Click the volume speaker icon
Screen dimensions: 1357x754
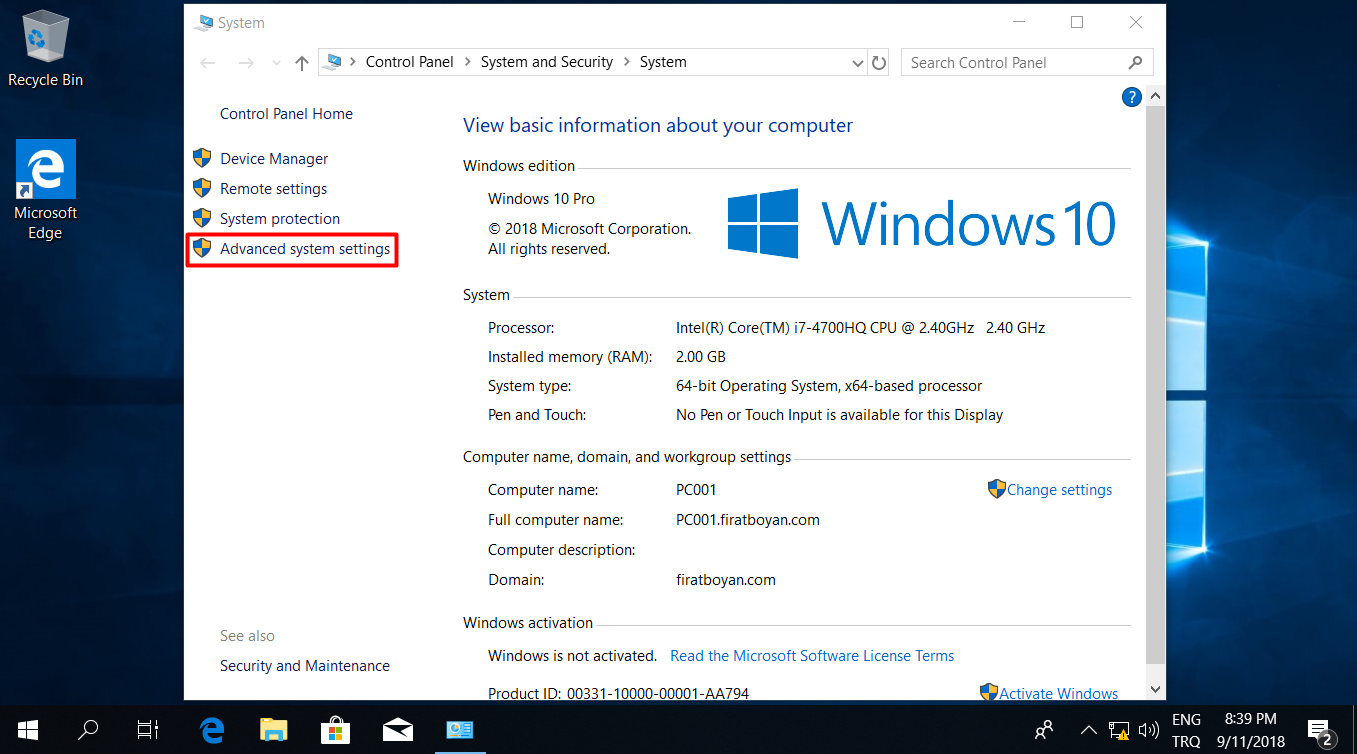coord(1149,730)
